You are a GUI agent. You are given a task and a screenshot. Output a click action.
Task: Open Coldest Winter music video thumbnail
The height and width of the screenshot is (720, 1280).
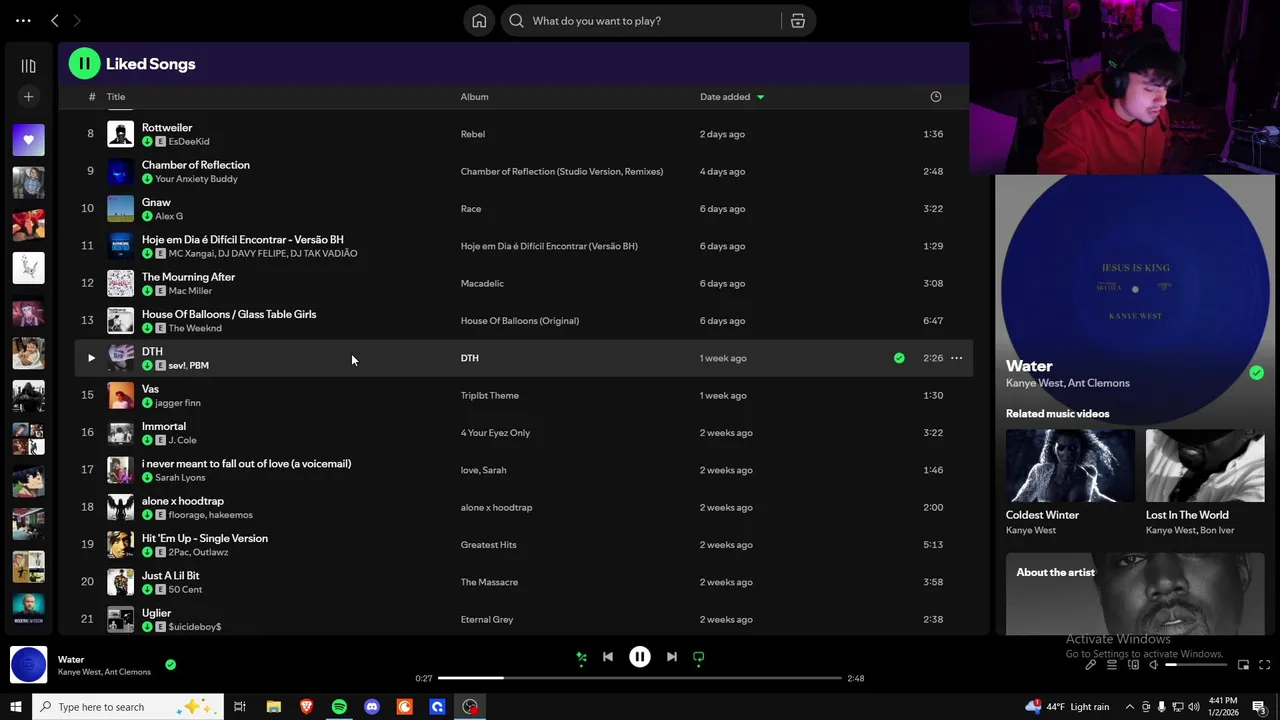pos(1070,465)
